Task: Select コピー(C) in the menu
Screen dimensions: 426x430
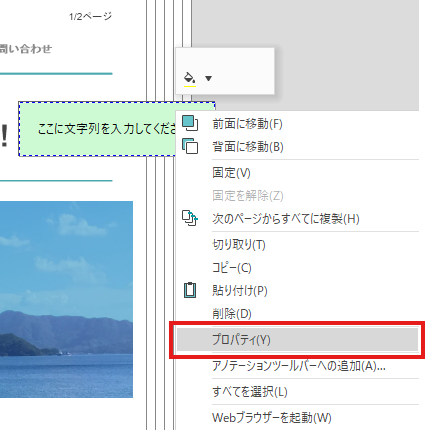Action: pyautogui.click(x=297, y=268)
